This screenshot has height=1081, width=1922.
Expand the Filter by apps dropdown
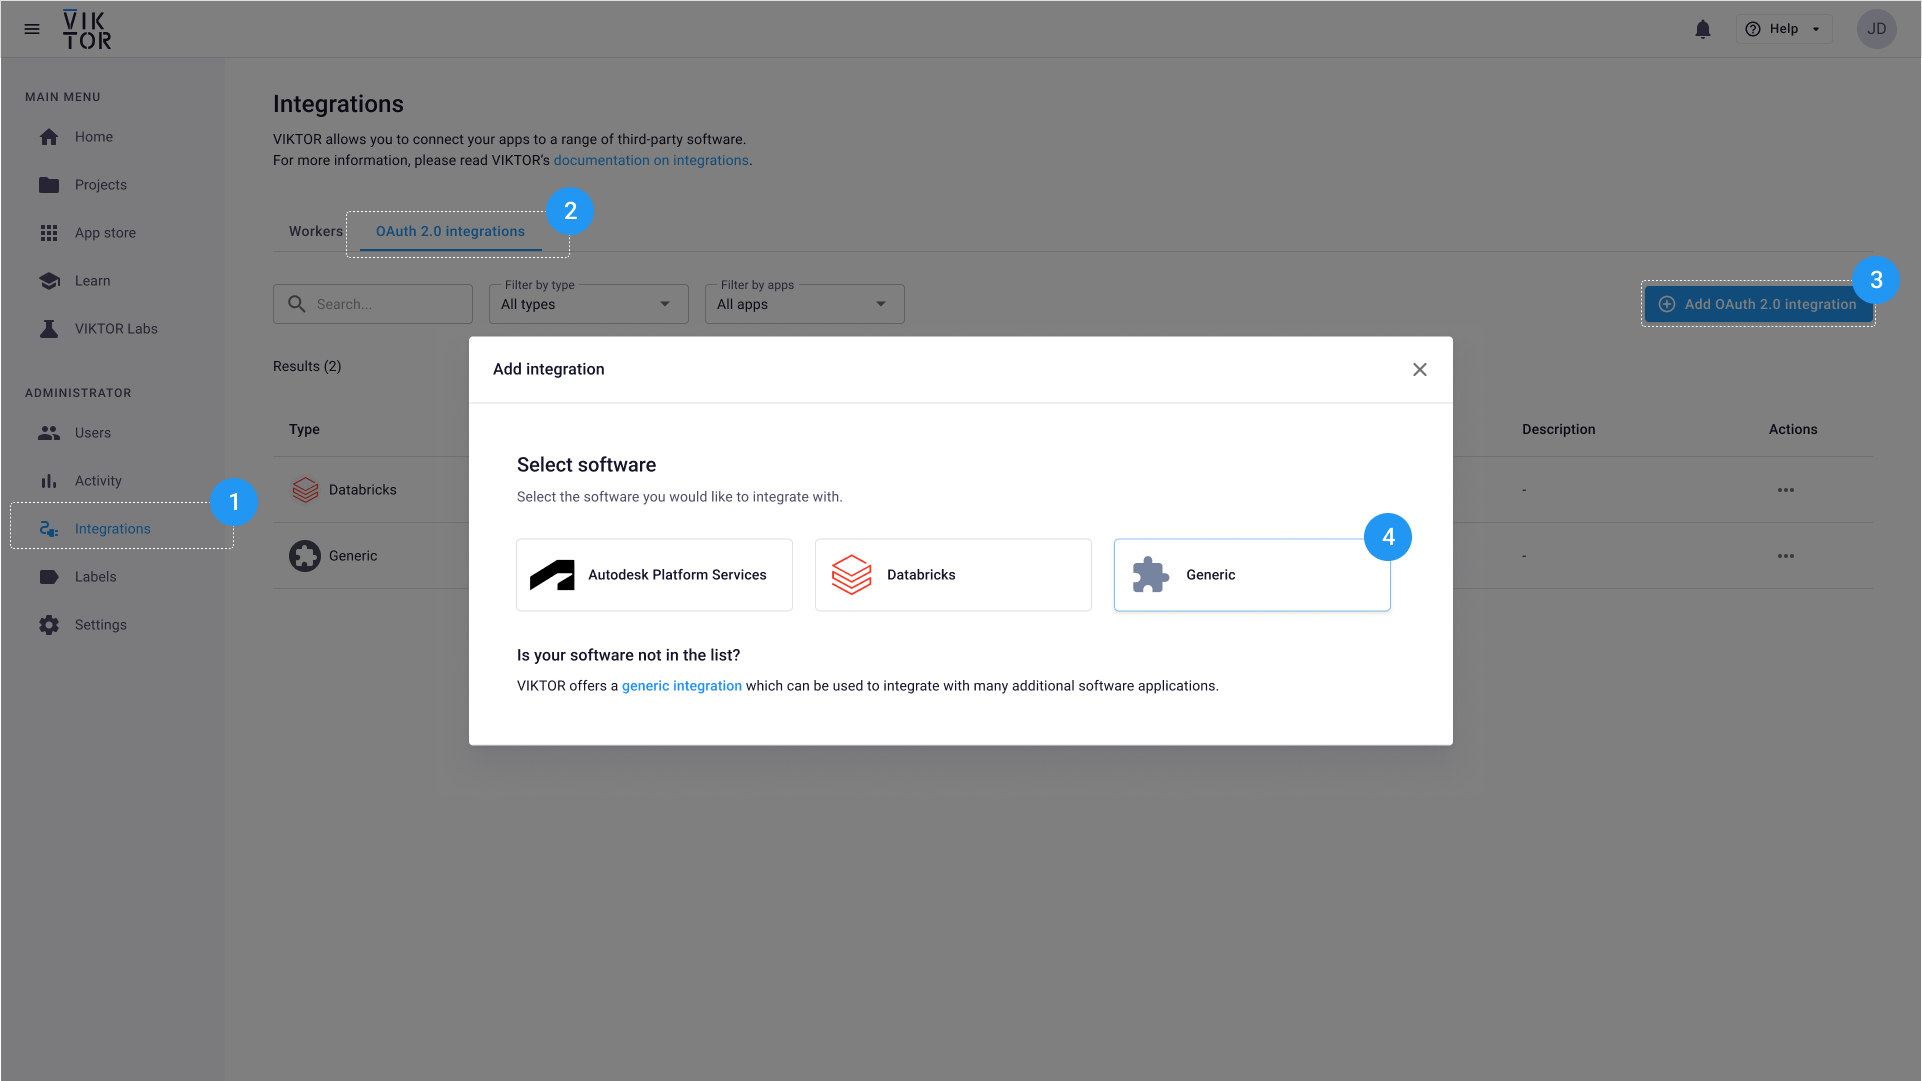tap(804, 304)
